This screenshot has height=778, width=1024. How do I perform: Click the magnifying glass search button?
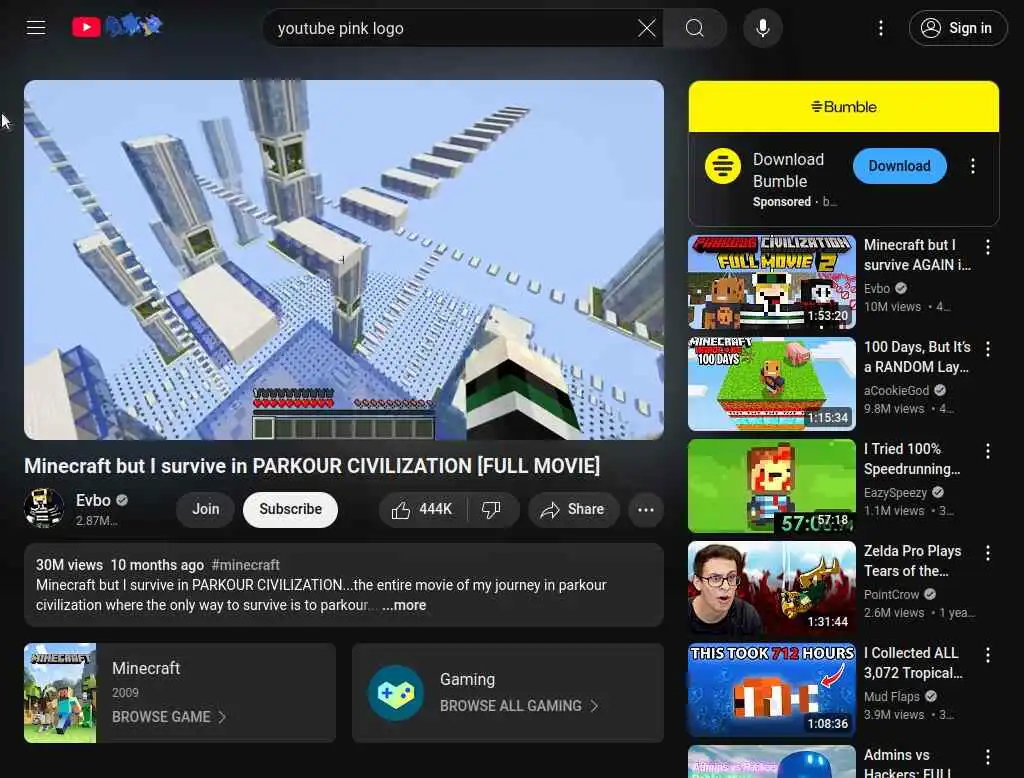(695, 28)
